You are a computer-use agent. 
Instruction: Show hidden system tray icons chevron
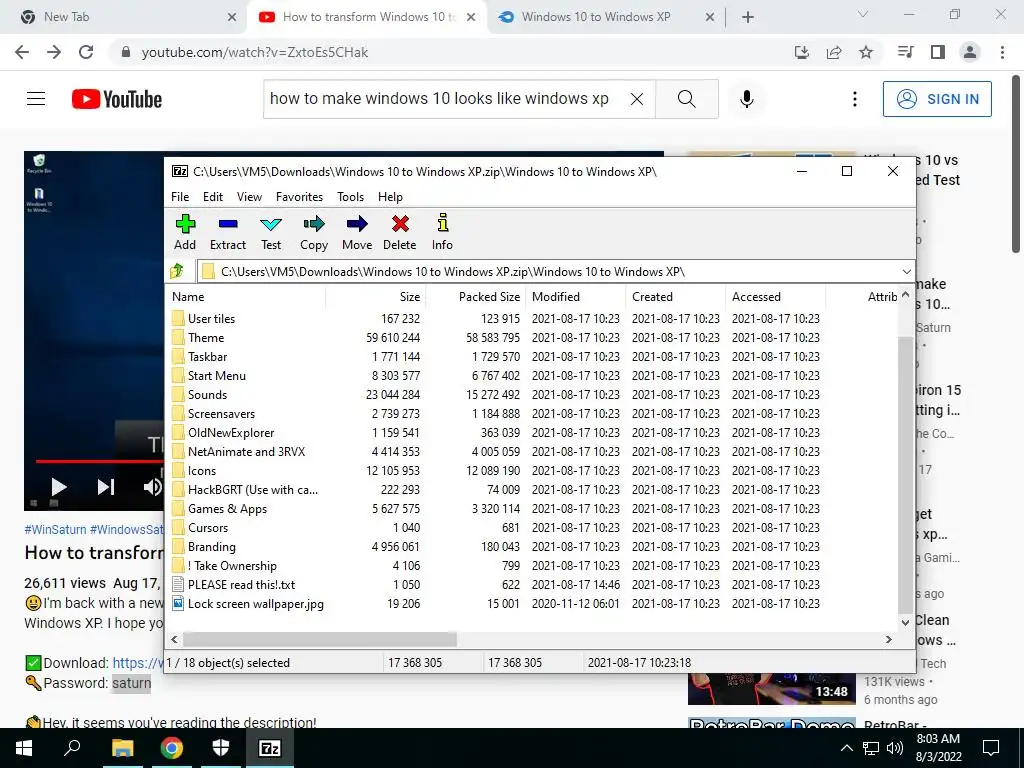point(846,748)
